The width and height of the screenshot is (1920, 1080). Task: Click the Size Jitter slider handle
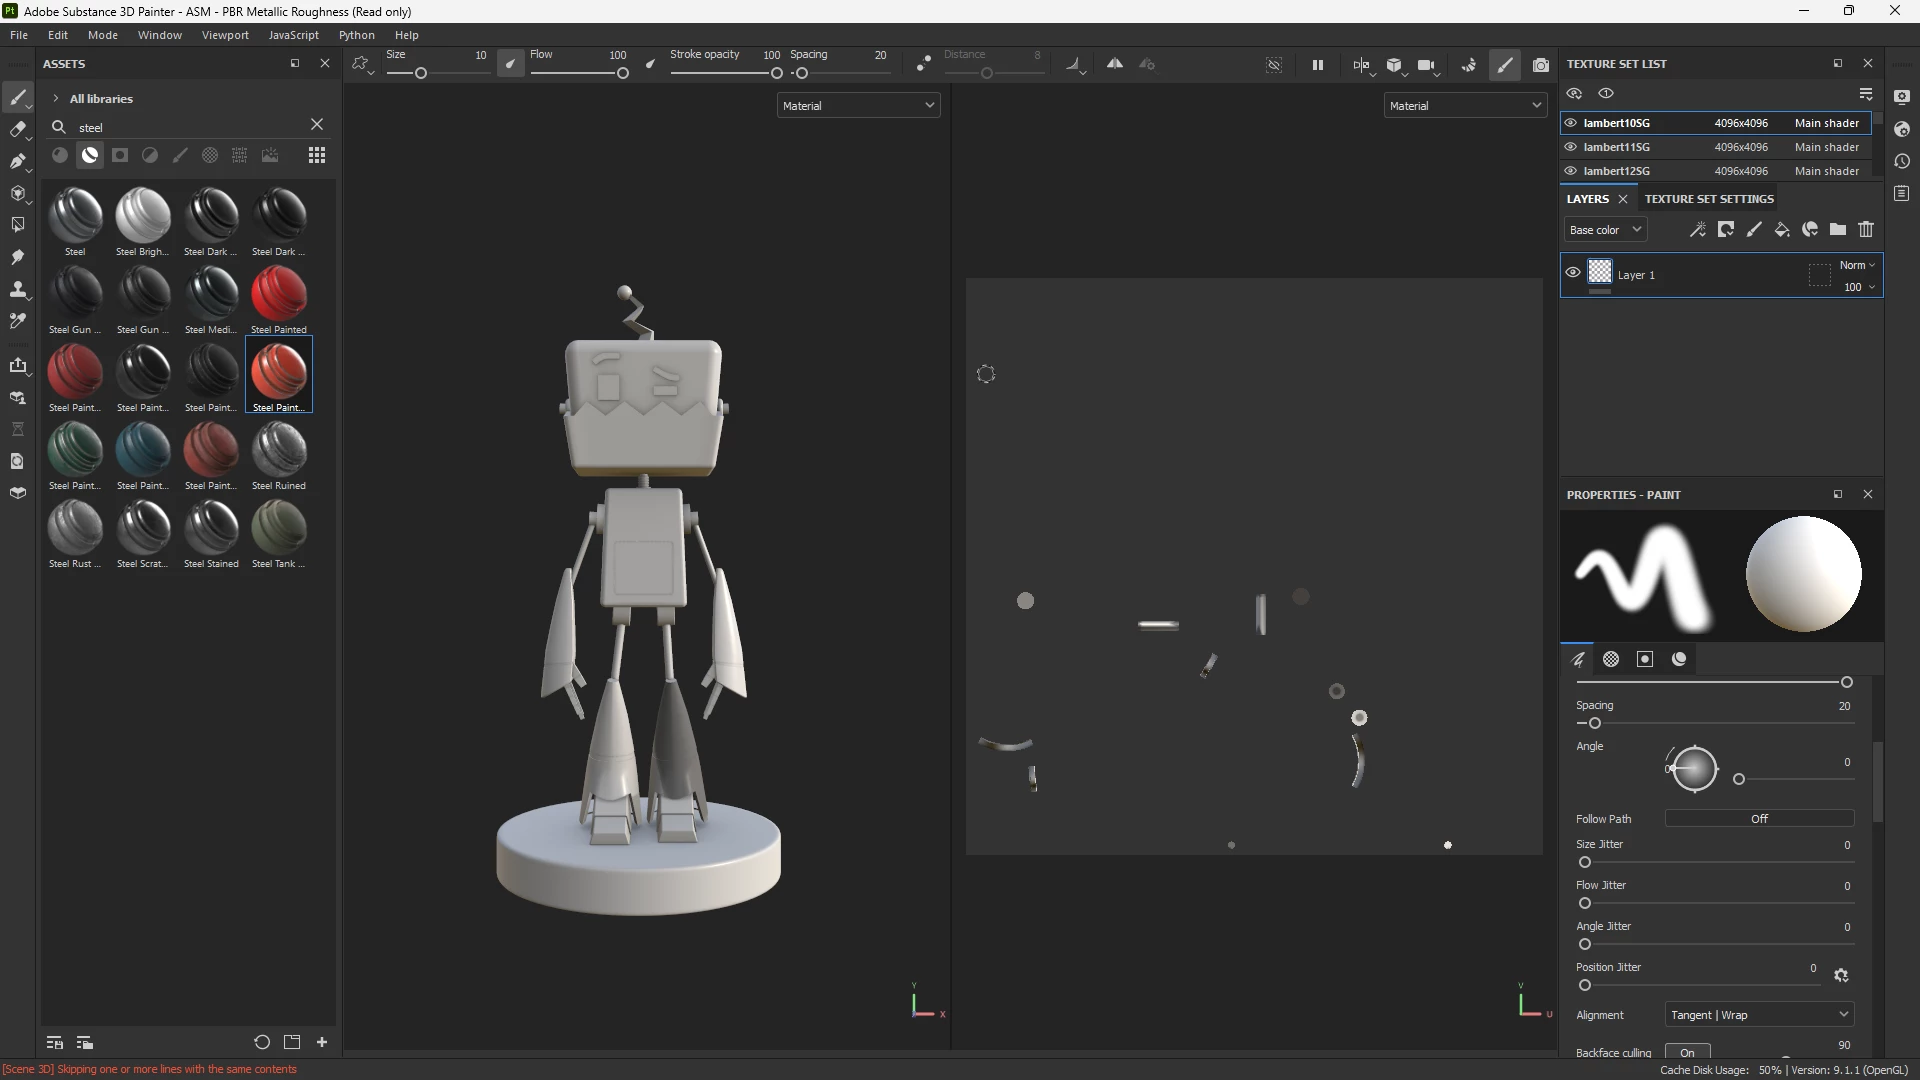coord(1585,862)
